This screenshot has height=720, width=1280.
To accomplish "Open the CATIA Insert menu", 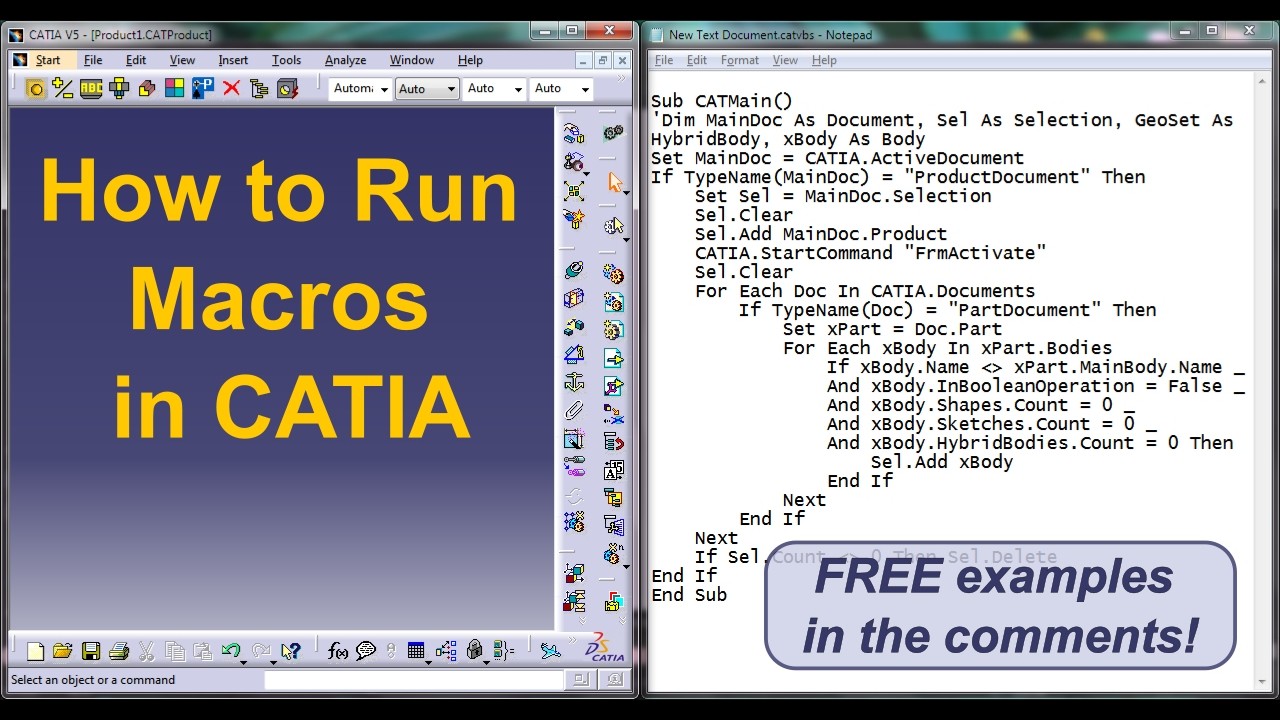I will tap(233, 60).
